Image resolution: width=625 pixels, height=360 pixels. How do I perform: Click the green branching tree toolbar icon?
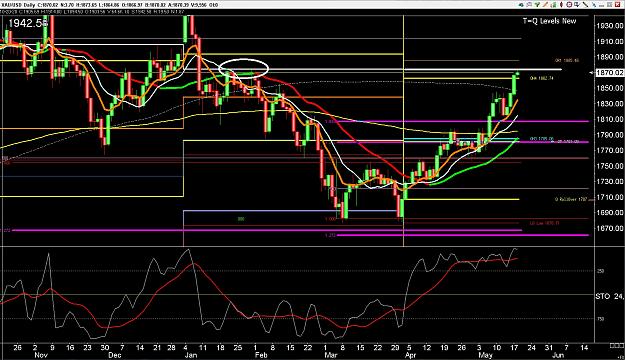pos(537,4)
